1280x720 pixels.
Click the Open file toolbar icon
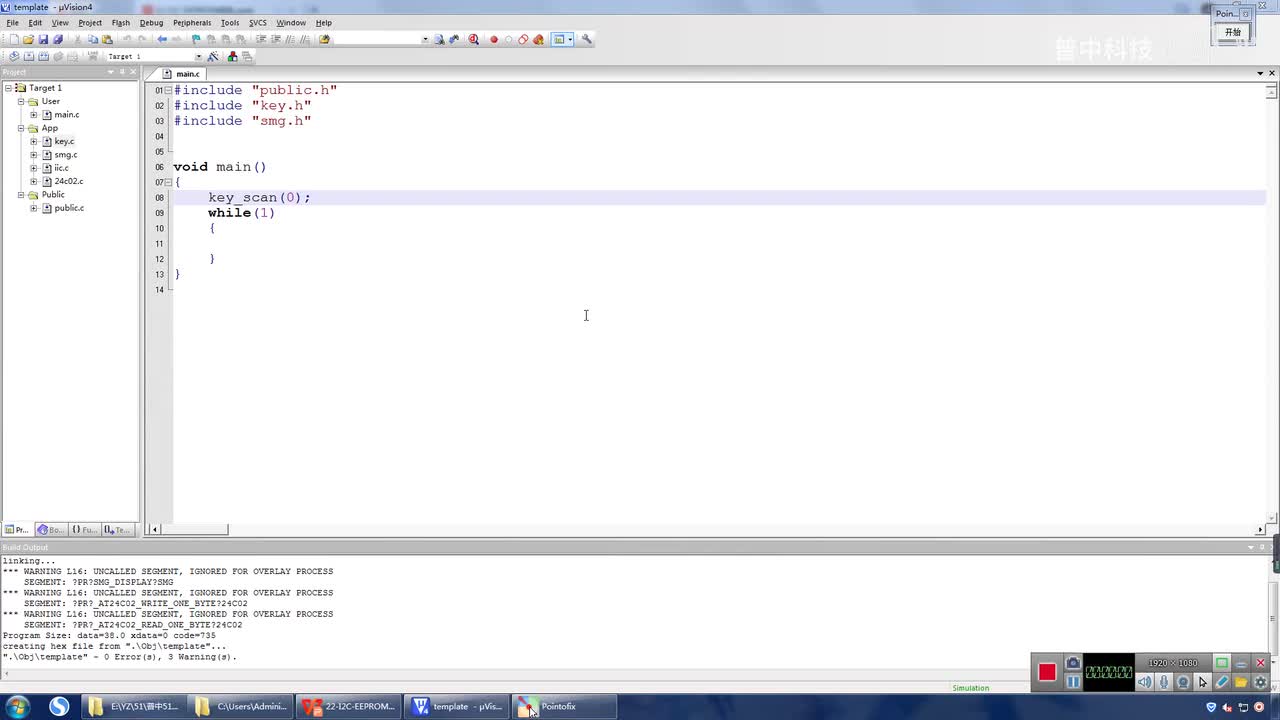(29, 40)
